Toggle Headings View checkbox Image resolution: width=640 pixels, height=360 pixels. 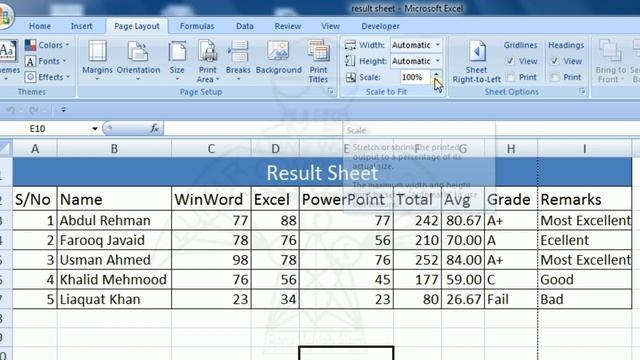(x=555, y=61)
